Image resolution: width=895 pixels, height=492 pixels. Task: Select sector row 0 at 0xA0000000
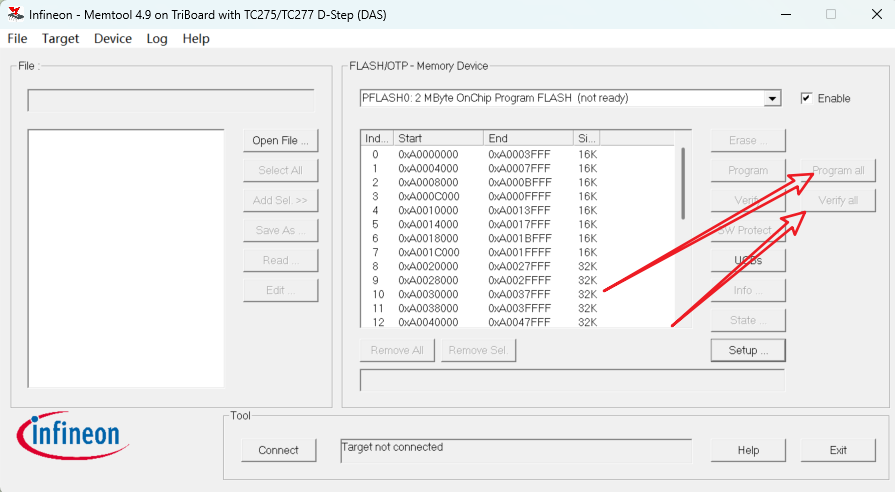(518, 154)
